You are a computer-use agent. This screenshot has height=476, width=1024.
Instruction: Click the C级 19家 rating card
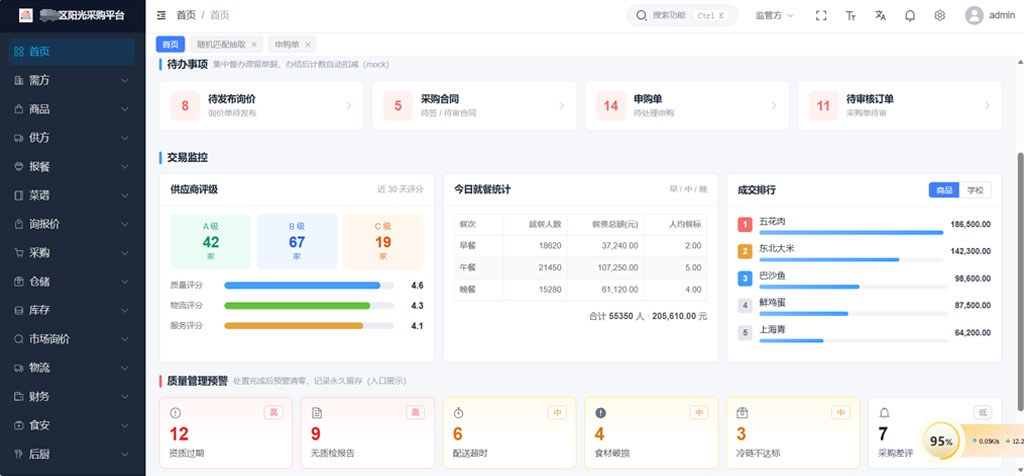pyautogui.click(x=383, y=242)
